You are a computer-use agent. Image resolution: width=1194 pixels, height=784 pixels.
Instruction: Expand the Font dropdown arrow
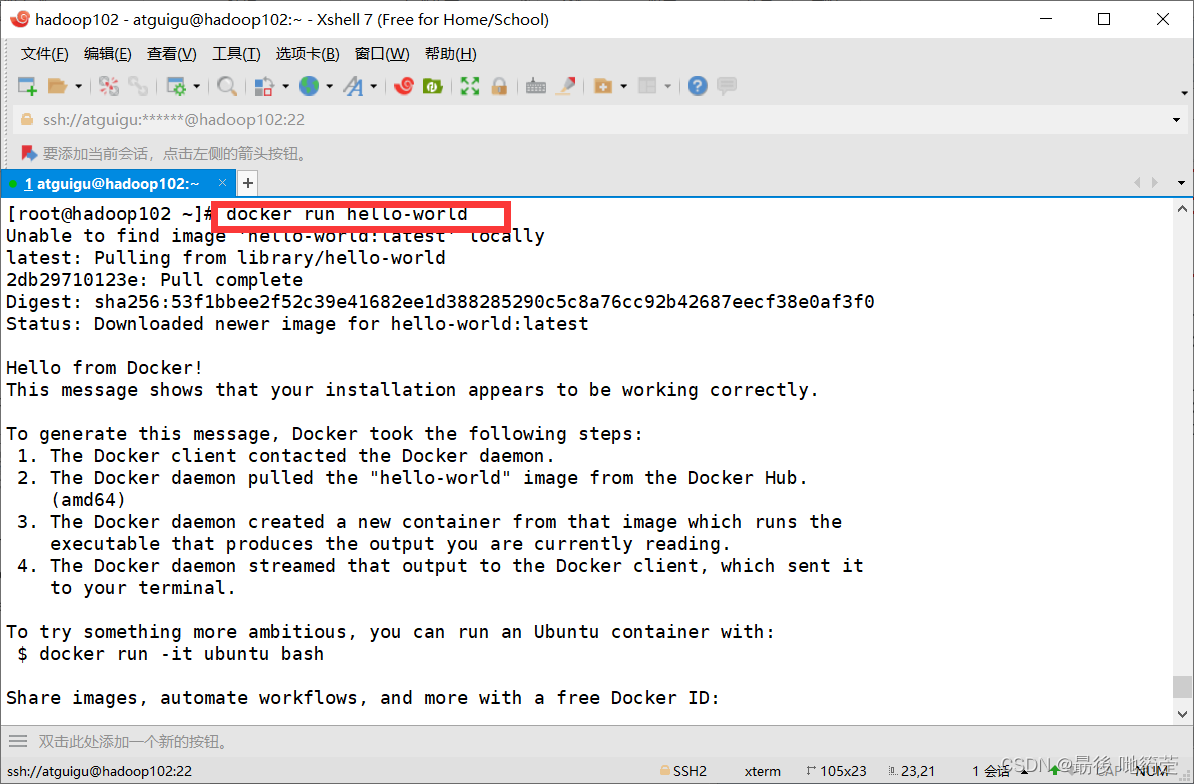(x=373, y=86)
